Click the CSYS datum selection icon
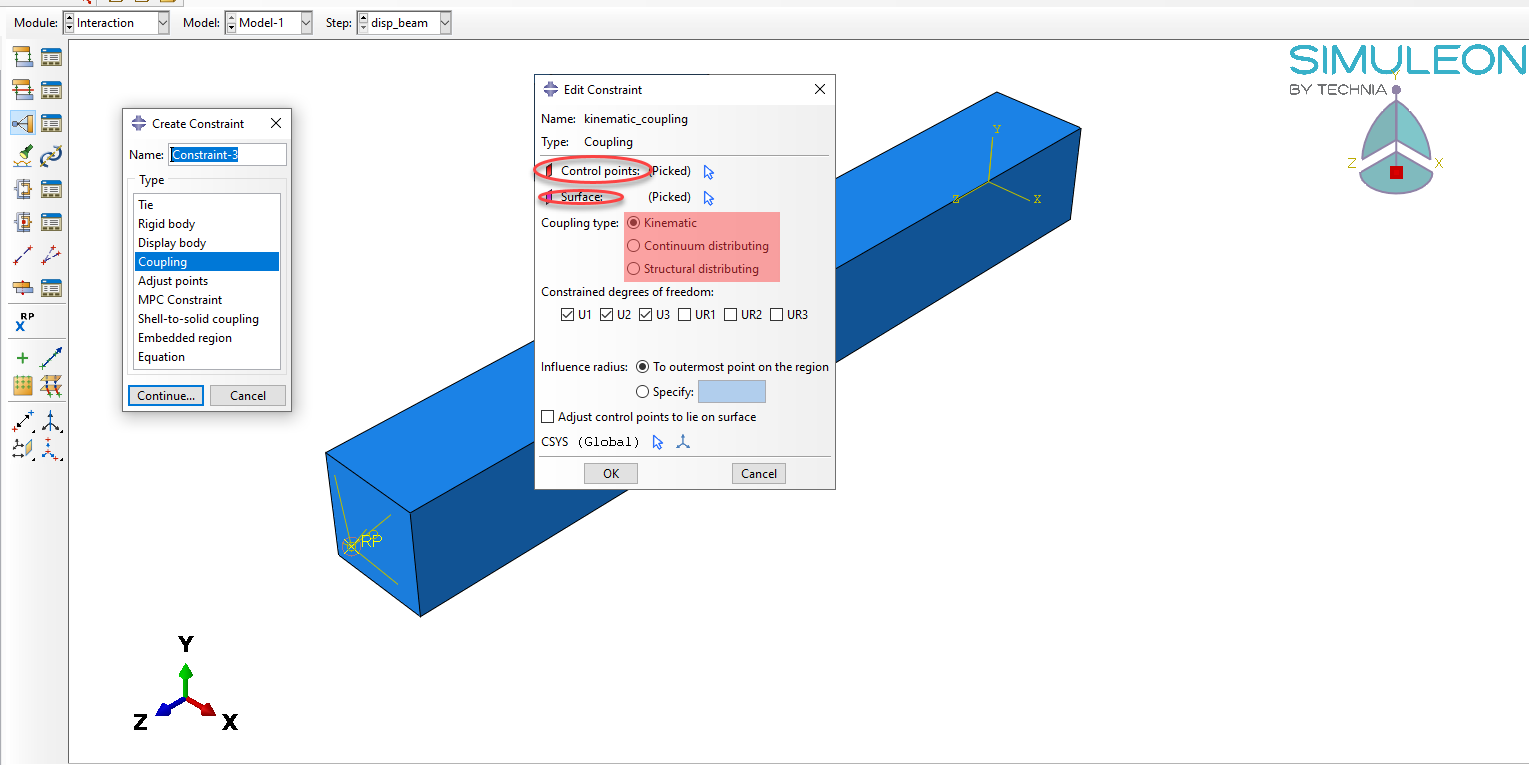The image size is (1529, 765). click(x=683, y=441)
